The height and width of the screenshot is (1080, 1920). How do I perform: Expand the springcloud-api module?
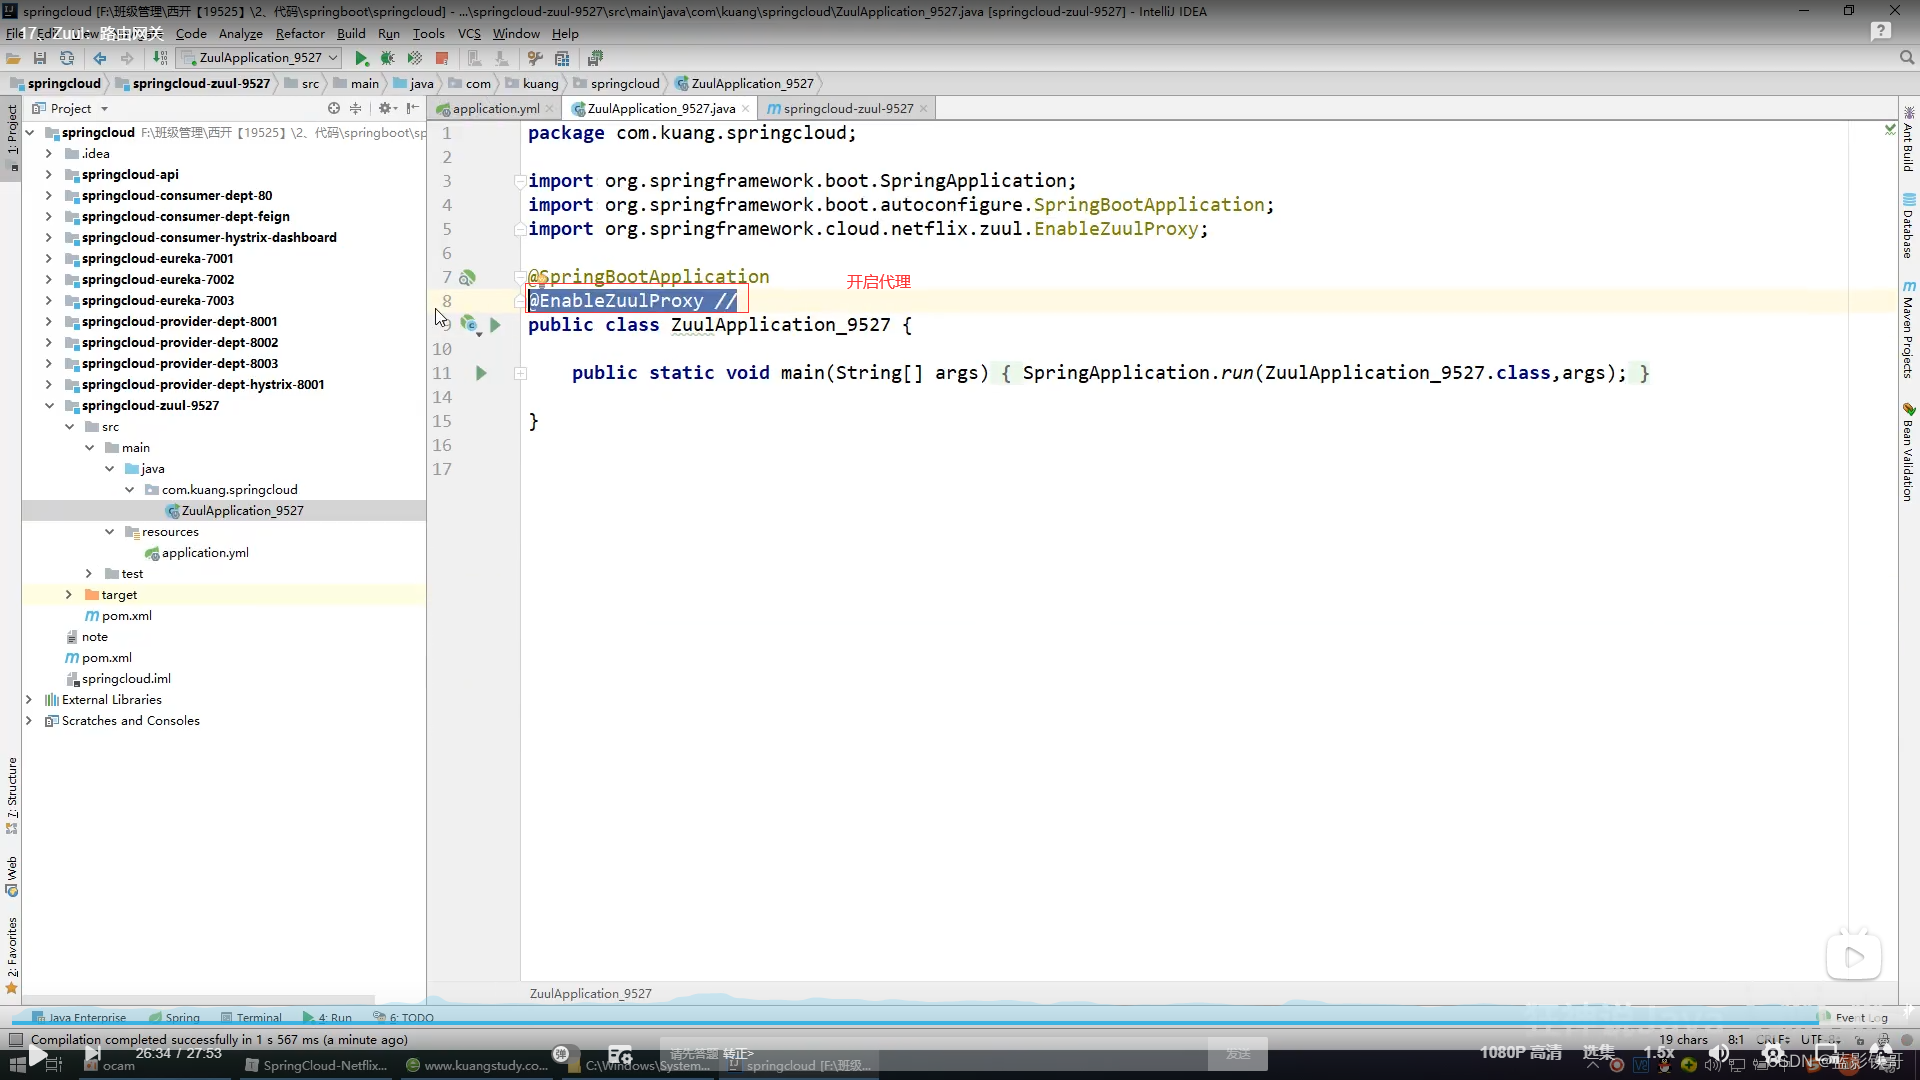point(48,174)
